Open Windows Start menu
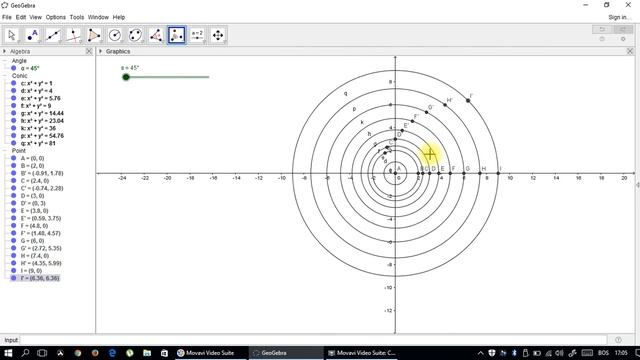640x360 pixels. point(8,353)
